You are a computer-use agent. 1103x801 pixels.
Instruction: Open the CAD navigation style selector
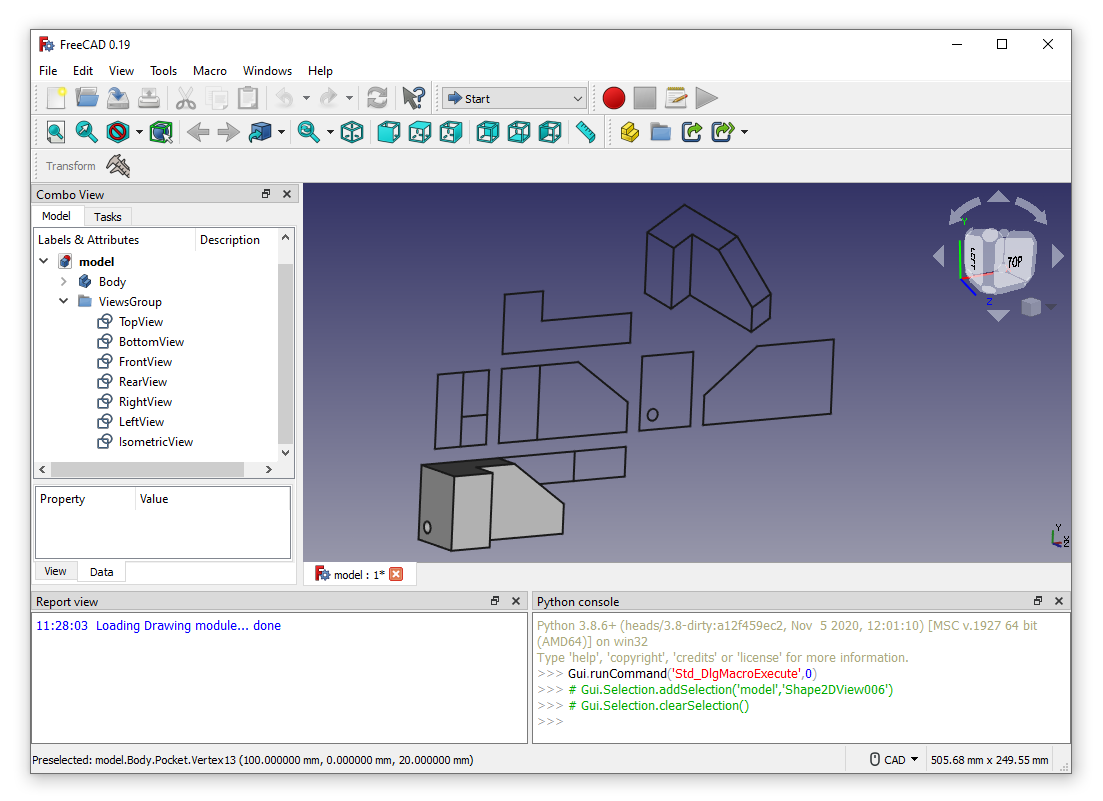tap(894, 760)
